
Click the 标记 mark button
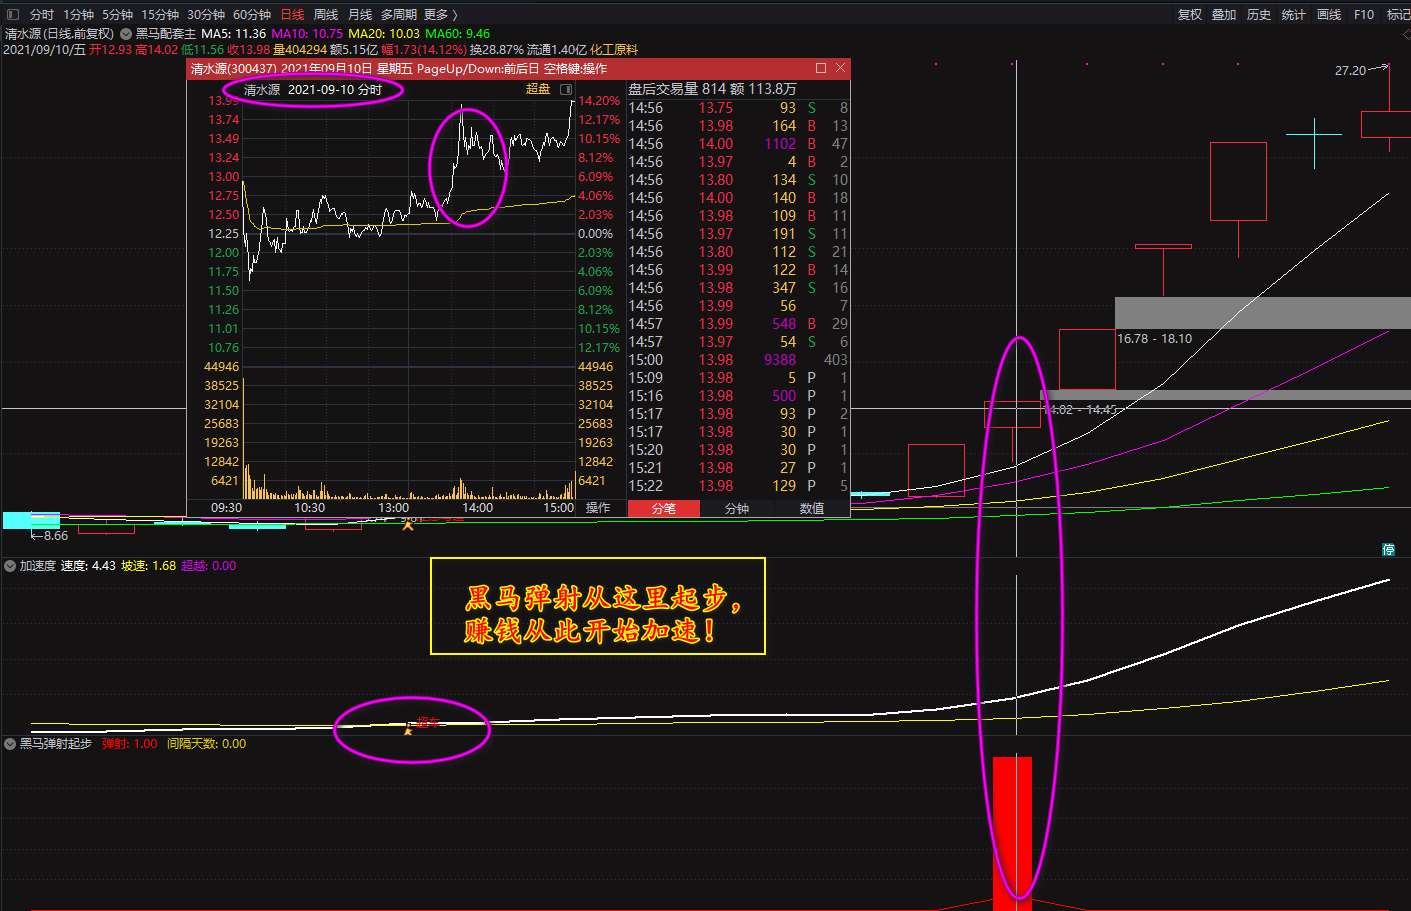1398,15
